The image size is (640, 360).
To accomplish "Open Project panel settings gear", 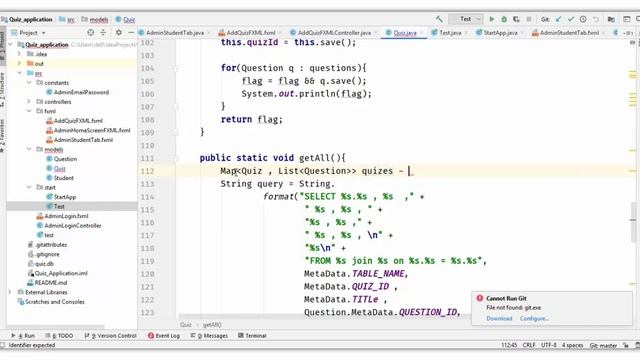I will click(x=118, y=32).
